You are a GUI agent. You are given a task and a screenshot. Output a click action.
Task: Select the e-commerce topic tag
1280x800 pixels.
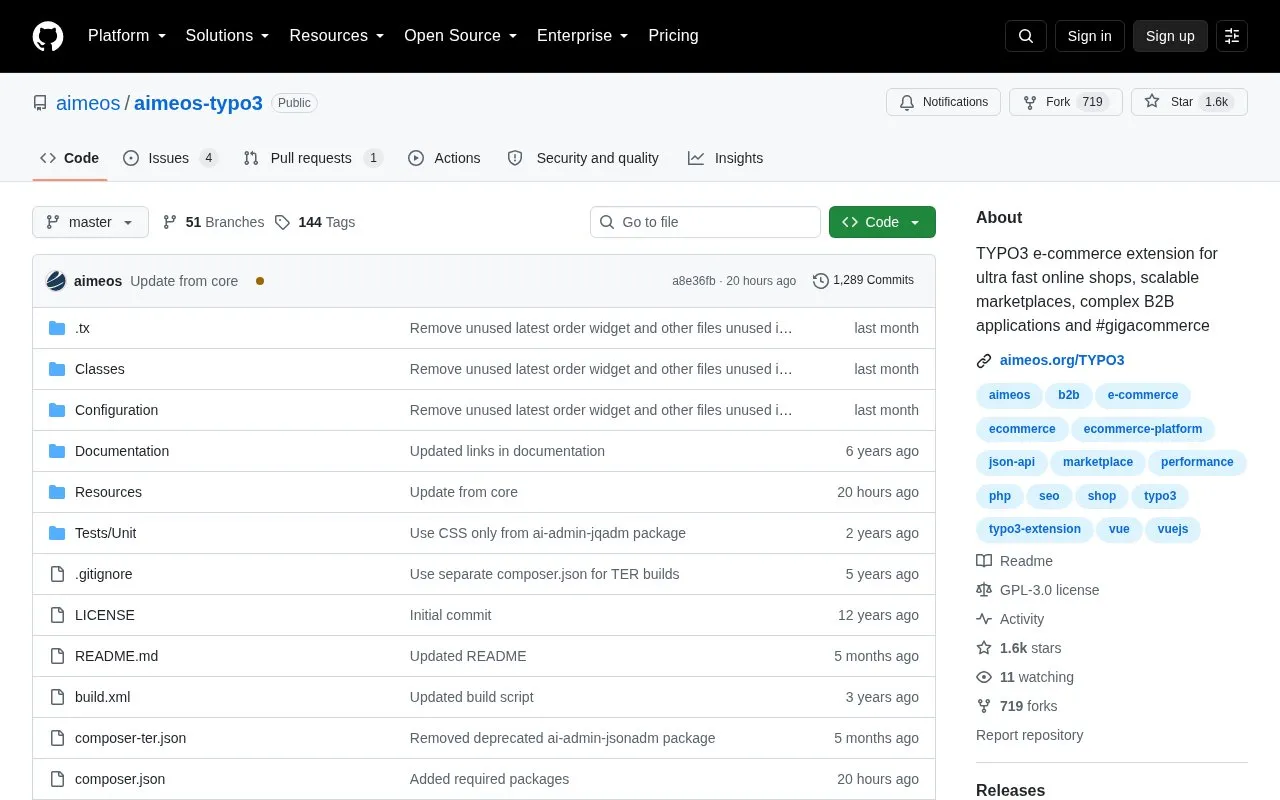click(x=1143, y=395)
